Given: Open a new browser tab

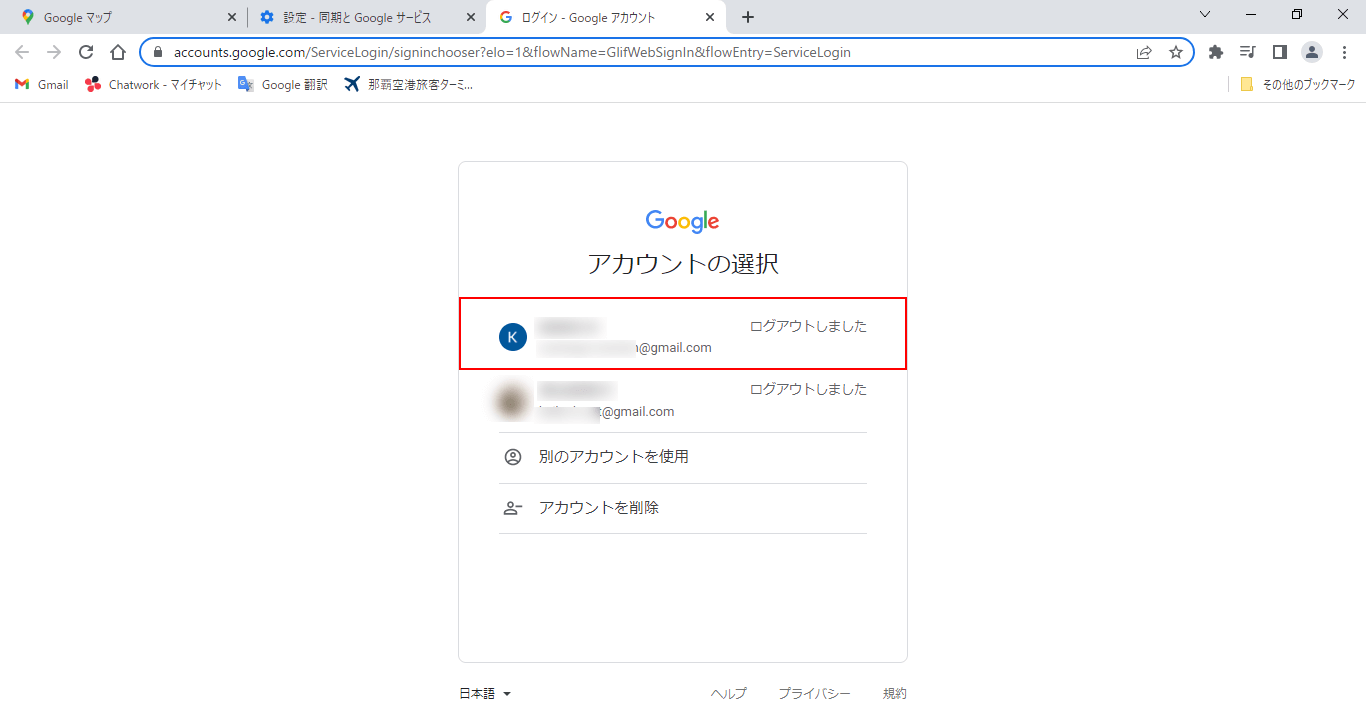Looking at the screenshot, I should tap(748, 17).
